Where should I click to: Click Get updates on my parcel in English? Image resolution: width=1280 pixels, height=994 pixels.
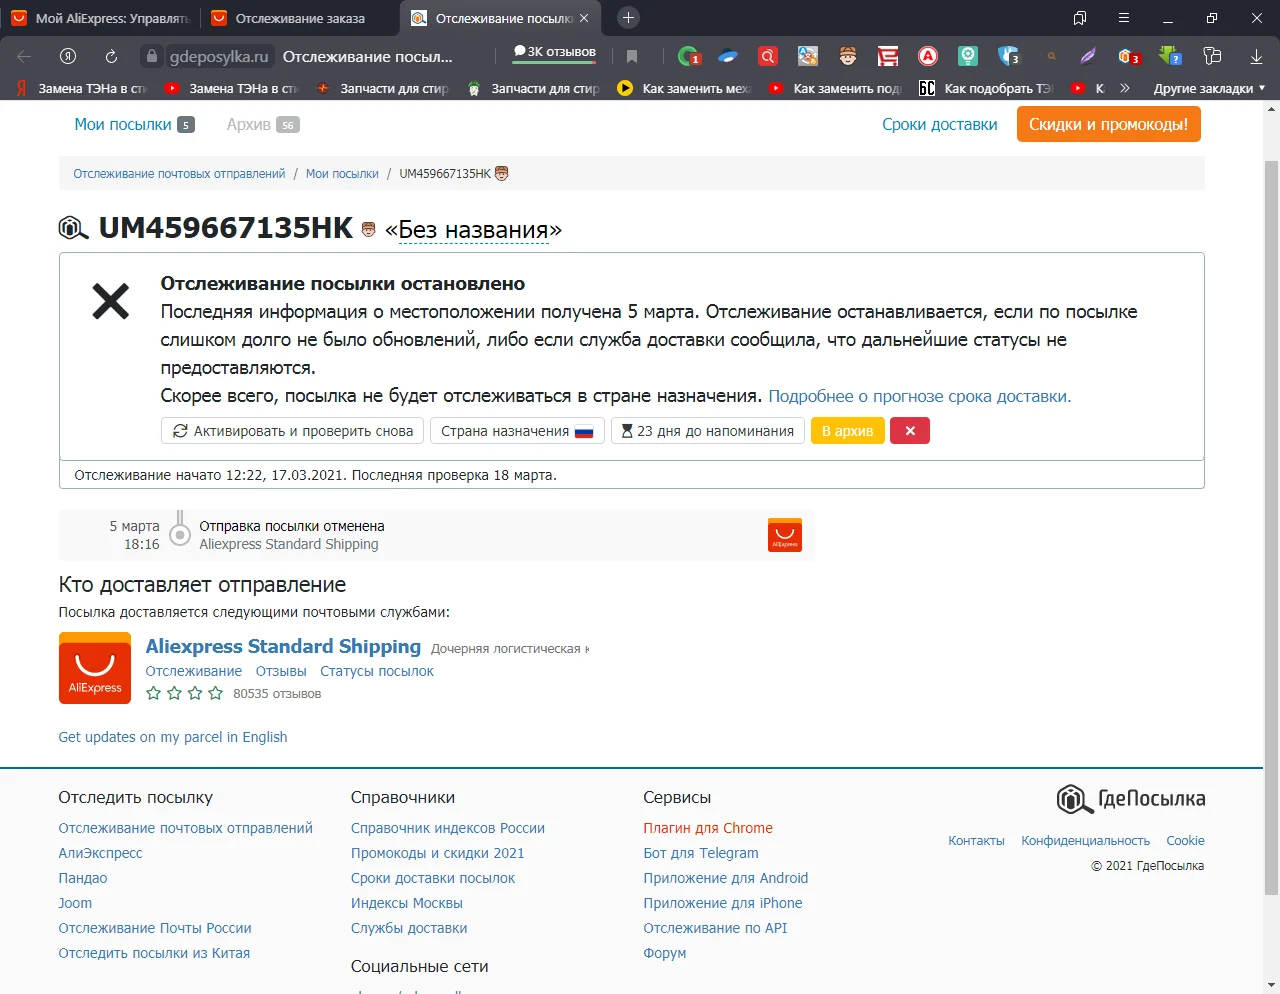(173, 737)
